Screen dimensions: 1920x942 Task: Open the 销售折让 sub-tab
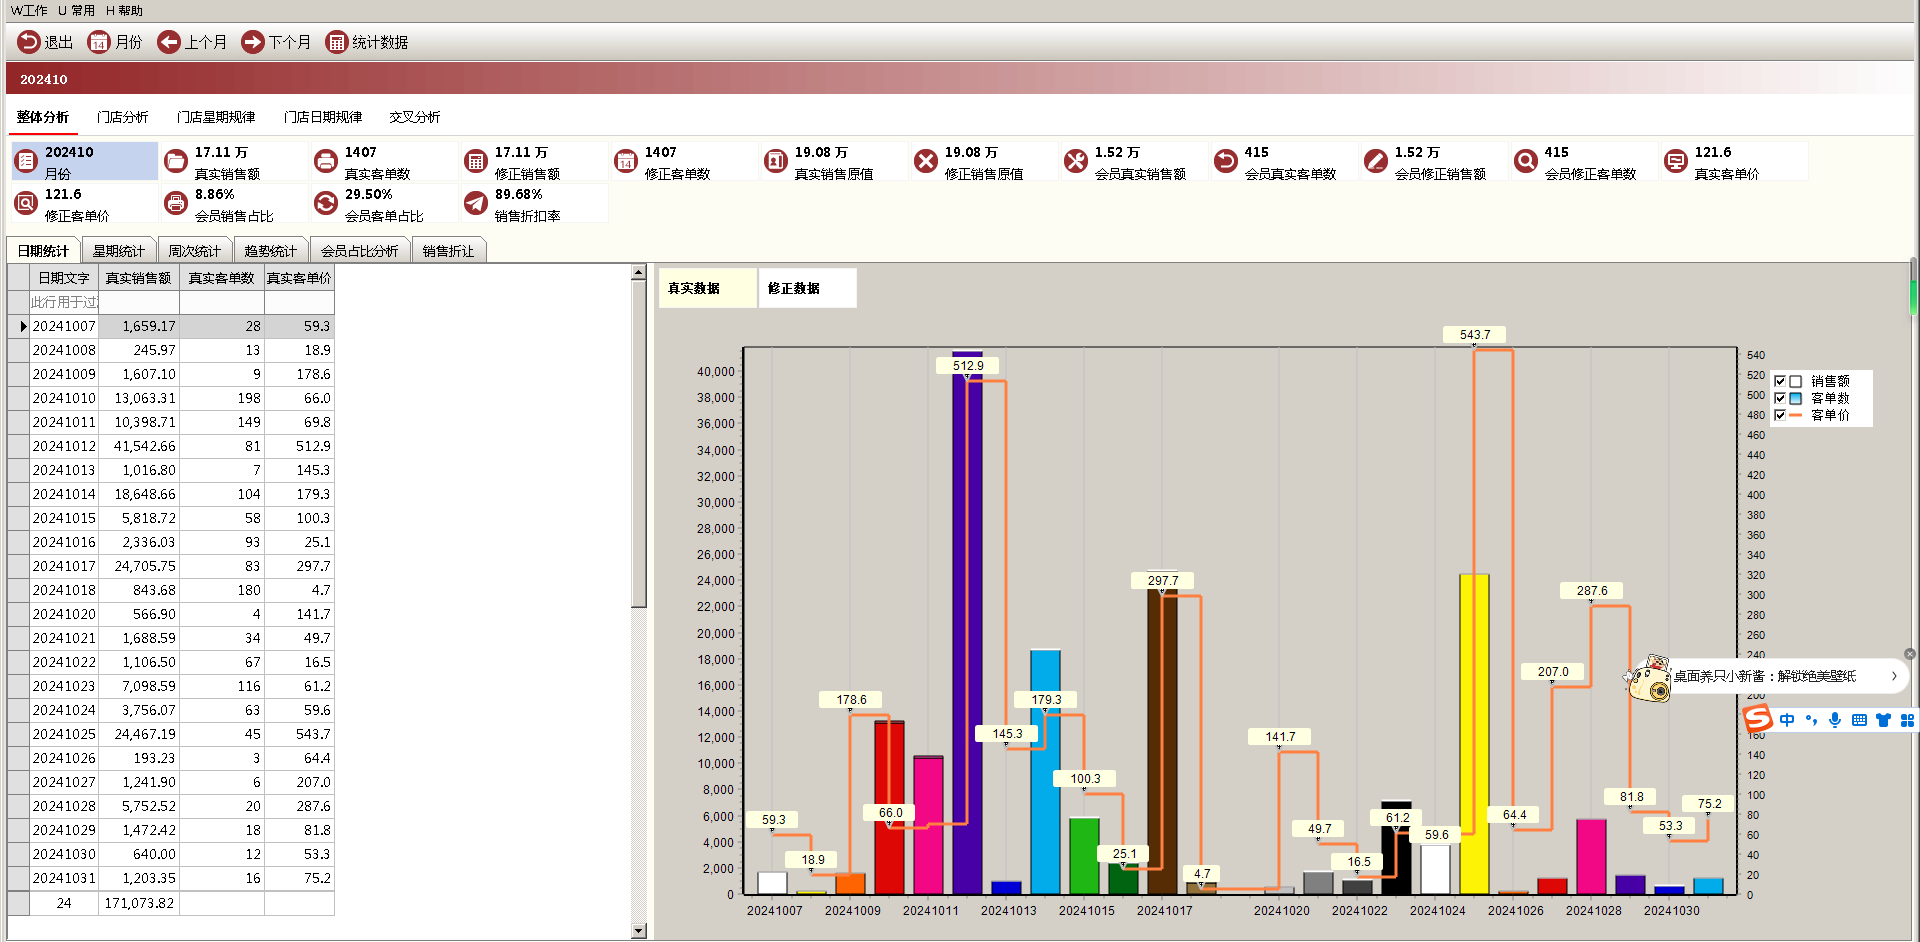[449, 251]
